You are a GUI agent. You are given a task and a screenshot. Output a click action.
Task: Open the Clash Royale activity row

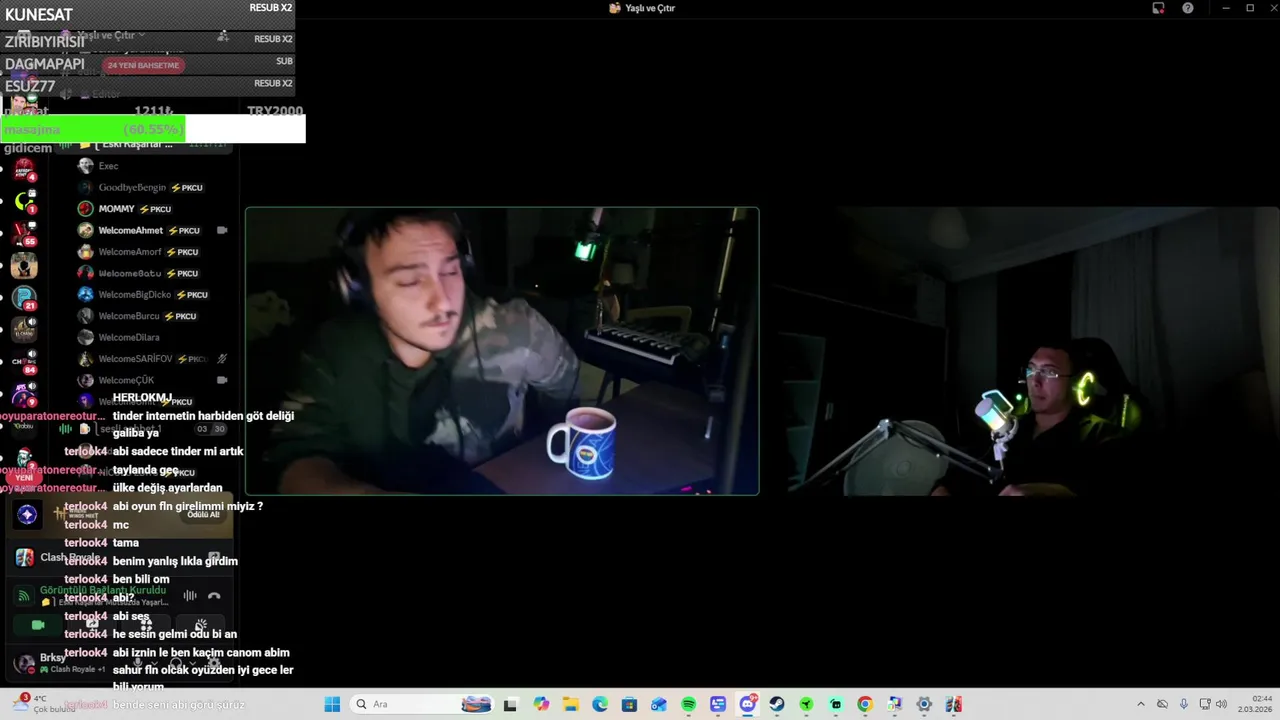click(x=120, y=558)
